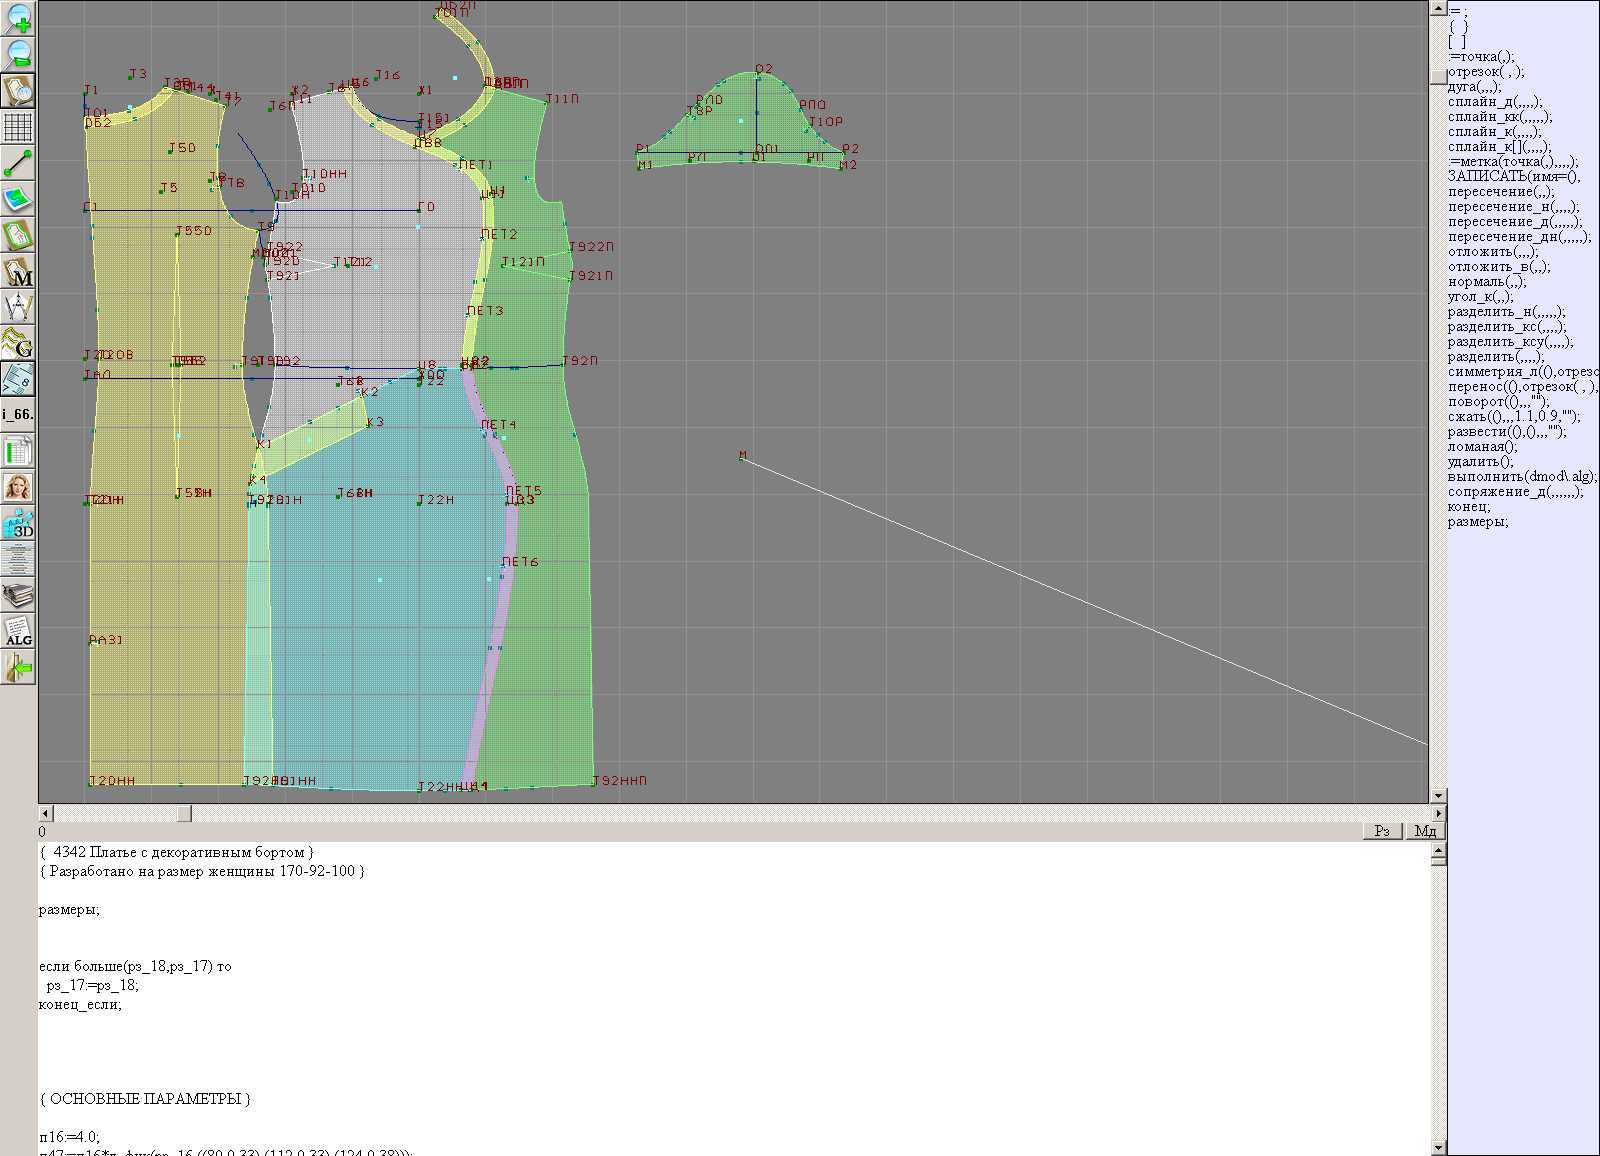Toggle the grid display icon
Viewport: 1600px width, 1156px height.
pos(18,127)
